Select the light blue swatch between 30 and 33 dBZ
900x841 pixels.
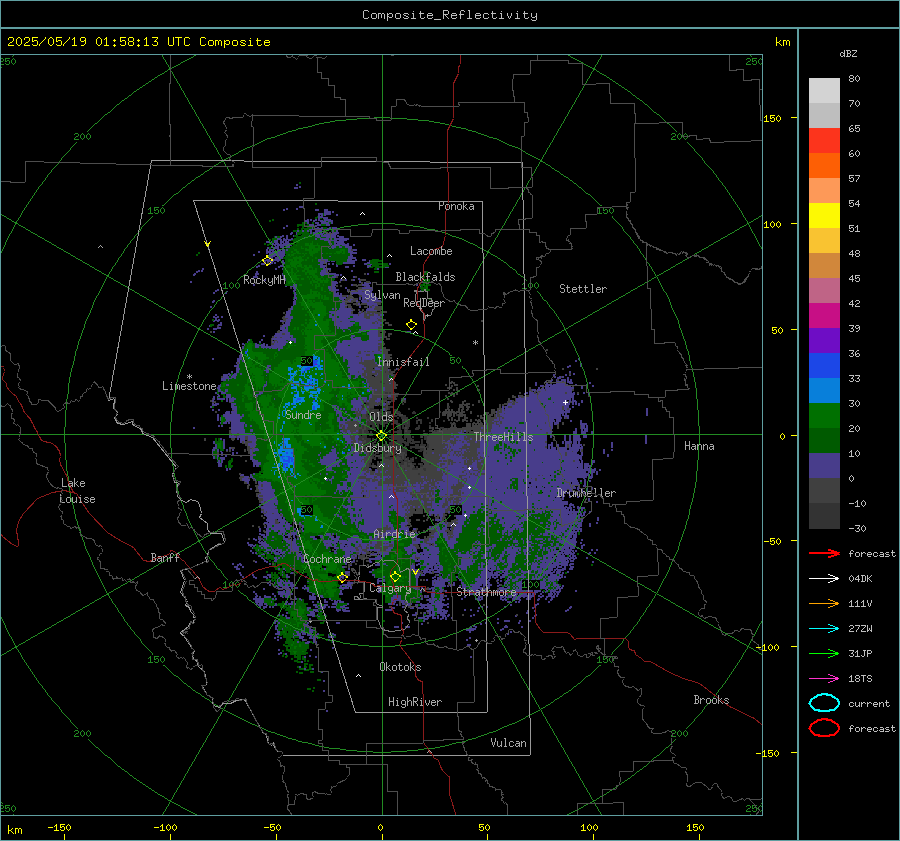(x=824, y=390)
